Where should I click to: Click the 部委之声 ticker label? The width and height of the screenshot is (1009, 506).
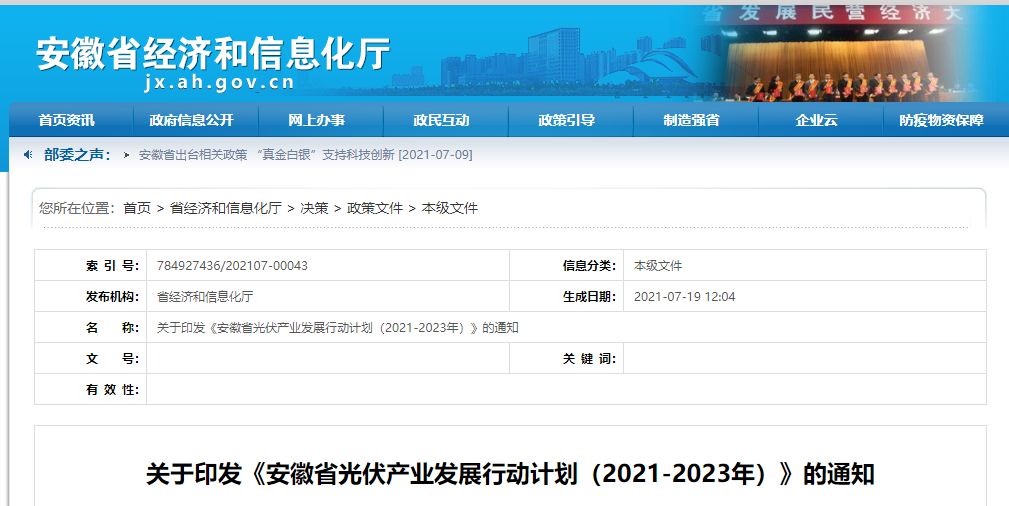(76, 155)
